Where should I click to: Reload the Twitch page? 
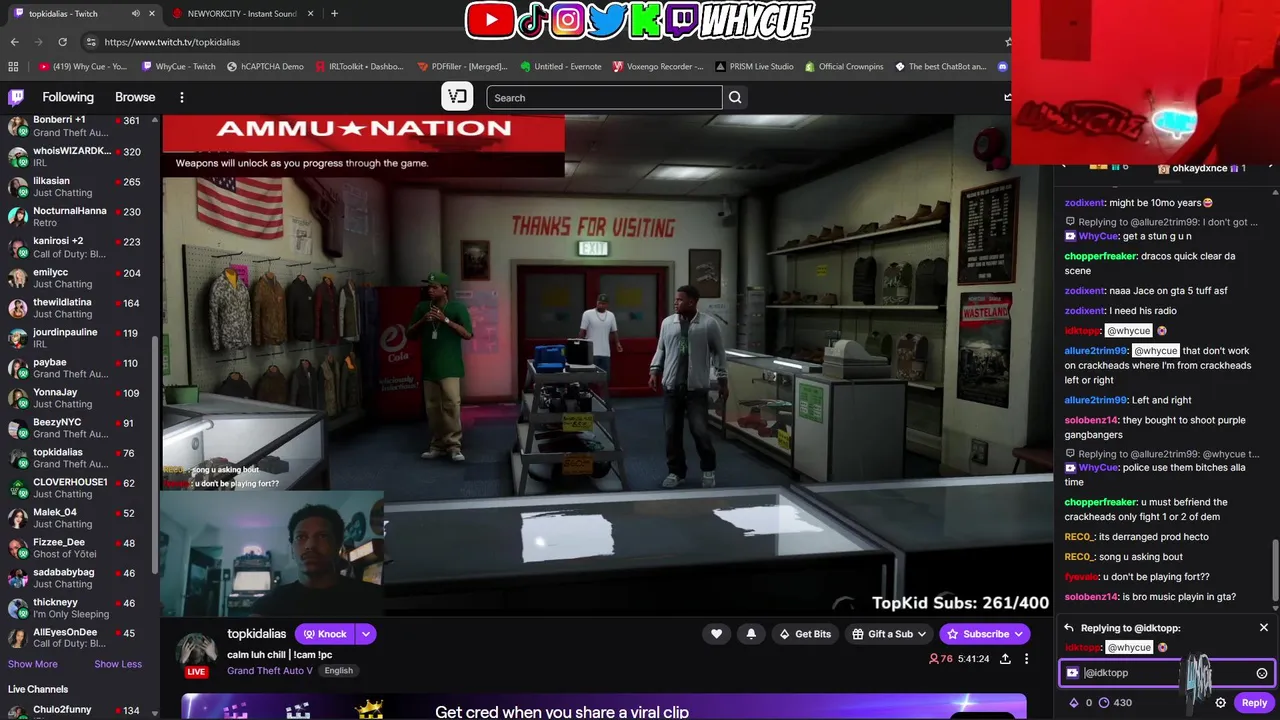coord(62,42)
